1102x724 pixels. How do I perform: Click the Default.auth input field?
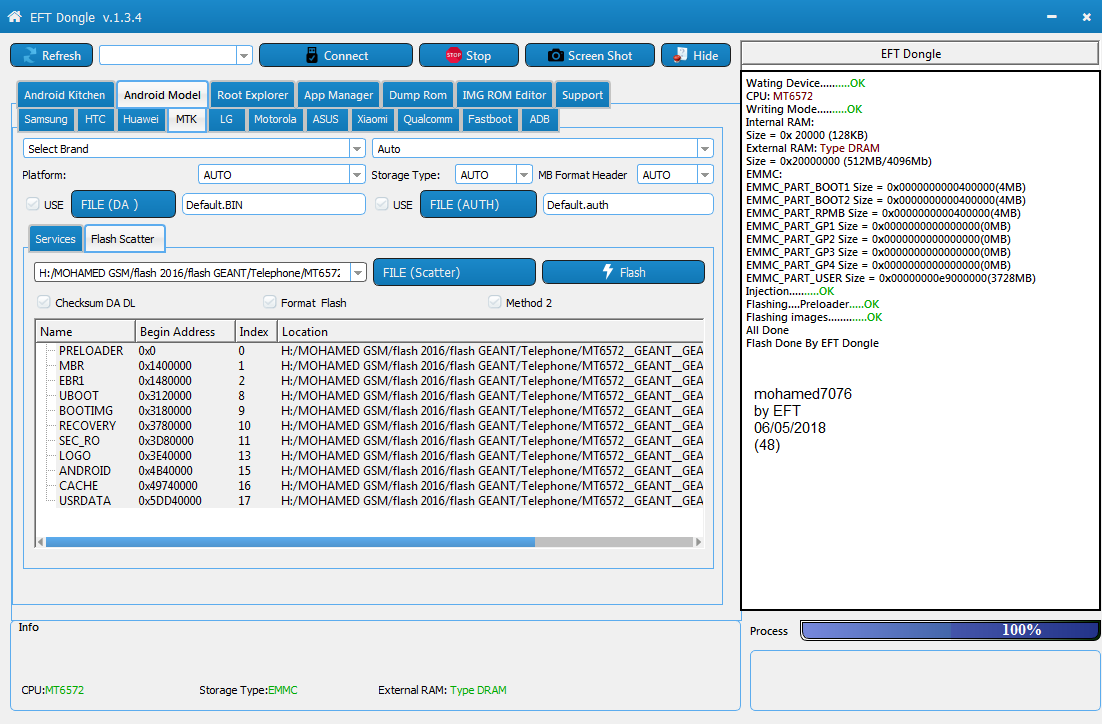pos(628,205)
